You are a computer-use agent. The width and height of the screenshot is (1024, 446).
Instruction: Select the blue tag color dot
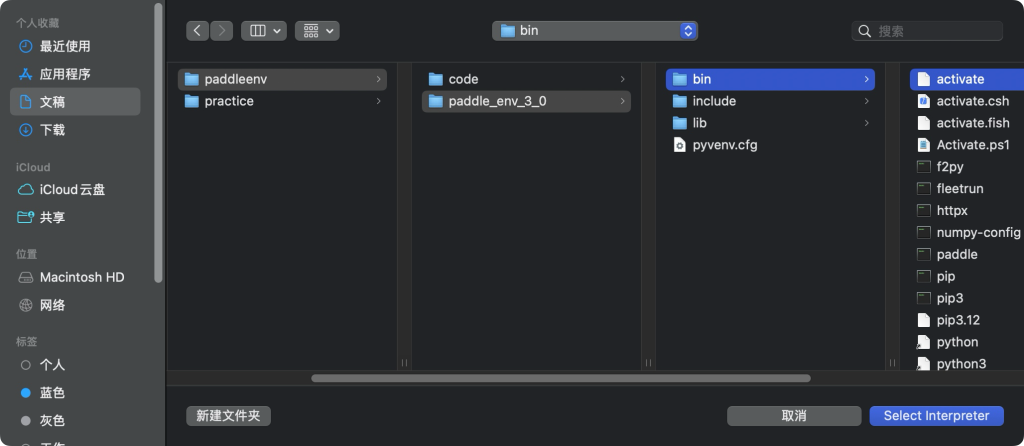coord(26,393)
